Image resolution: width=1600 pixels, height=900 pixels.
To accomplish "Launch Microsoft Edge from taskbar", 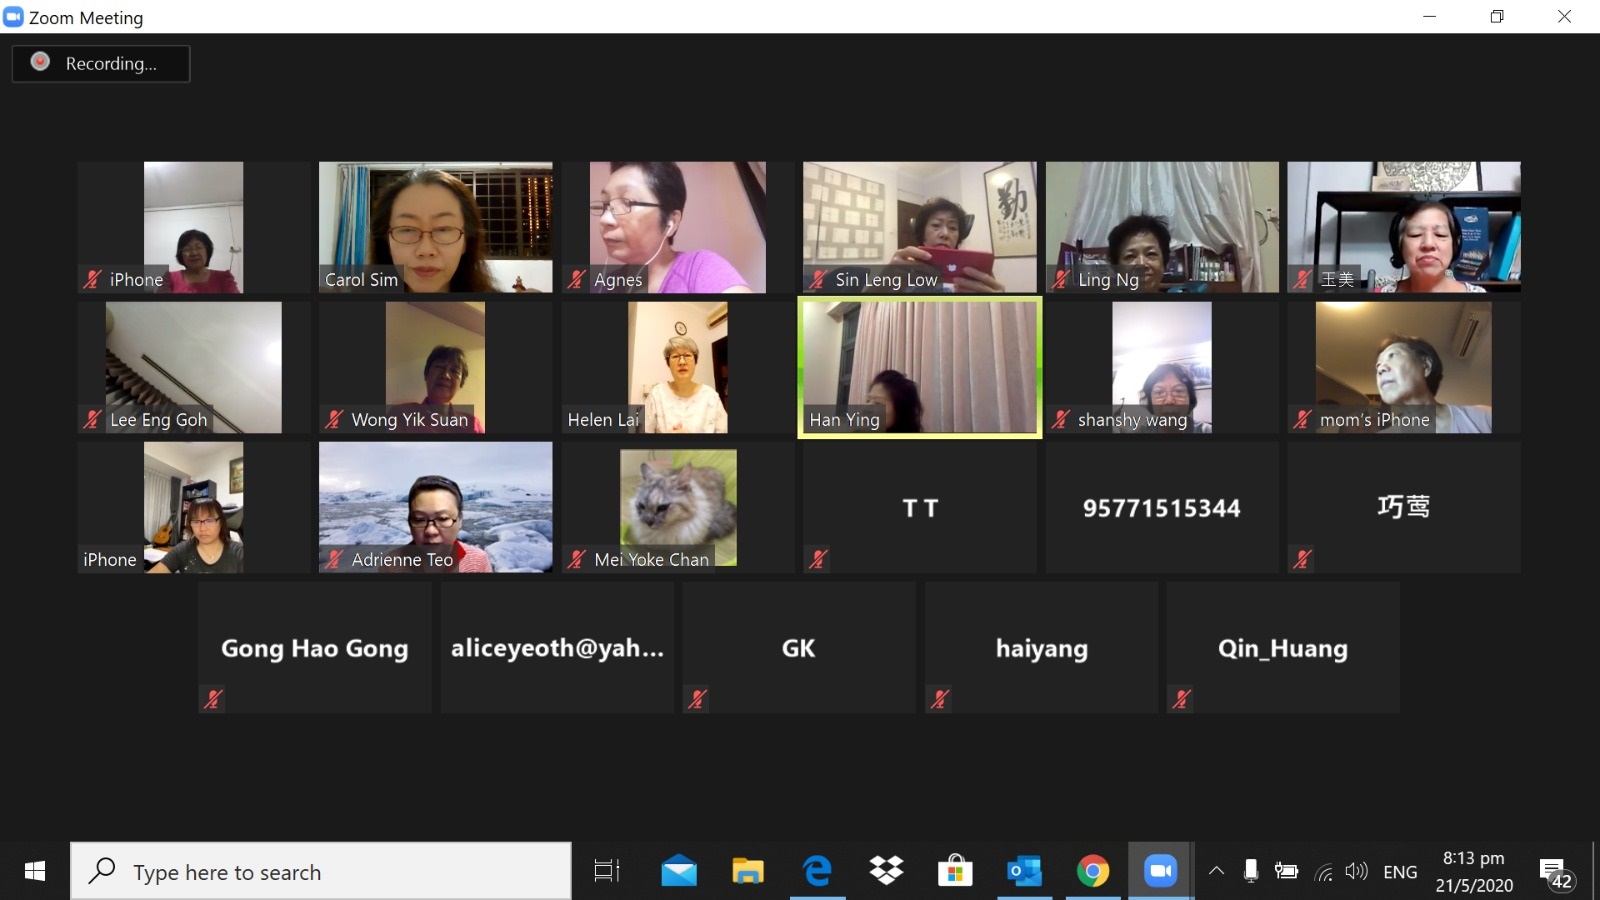I will pos(817,872).
